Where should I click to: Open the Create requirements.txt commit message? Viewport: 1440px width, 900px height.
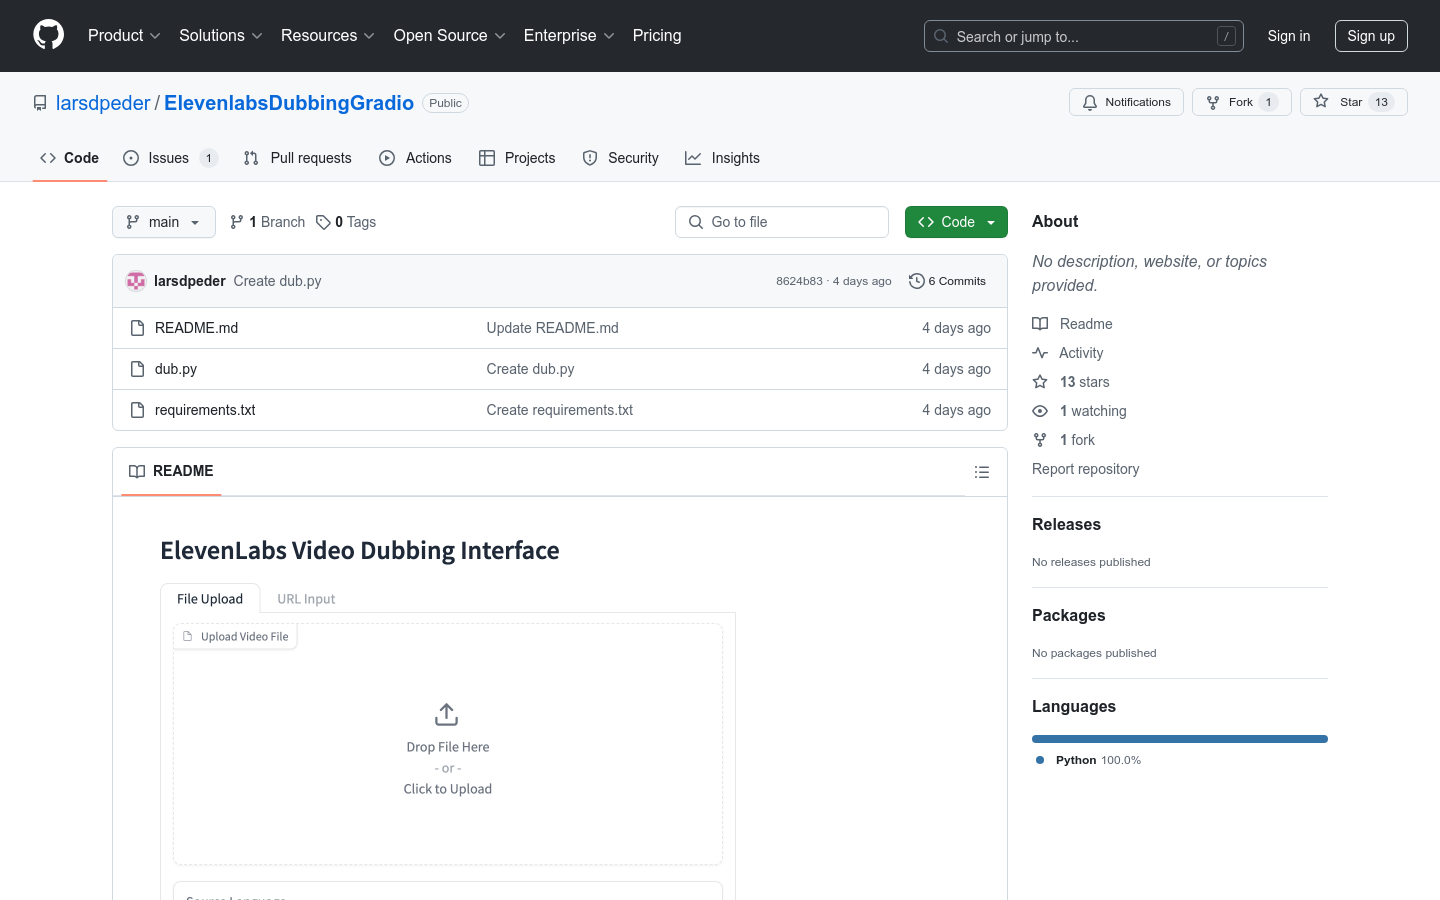click(x=559, y=410)
